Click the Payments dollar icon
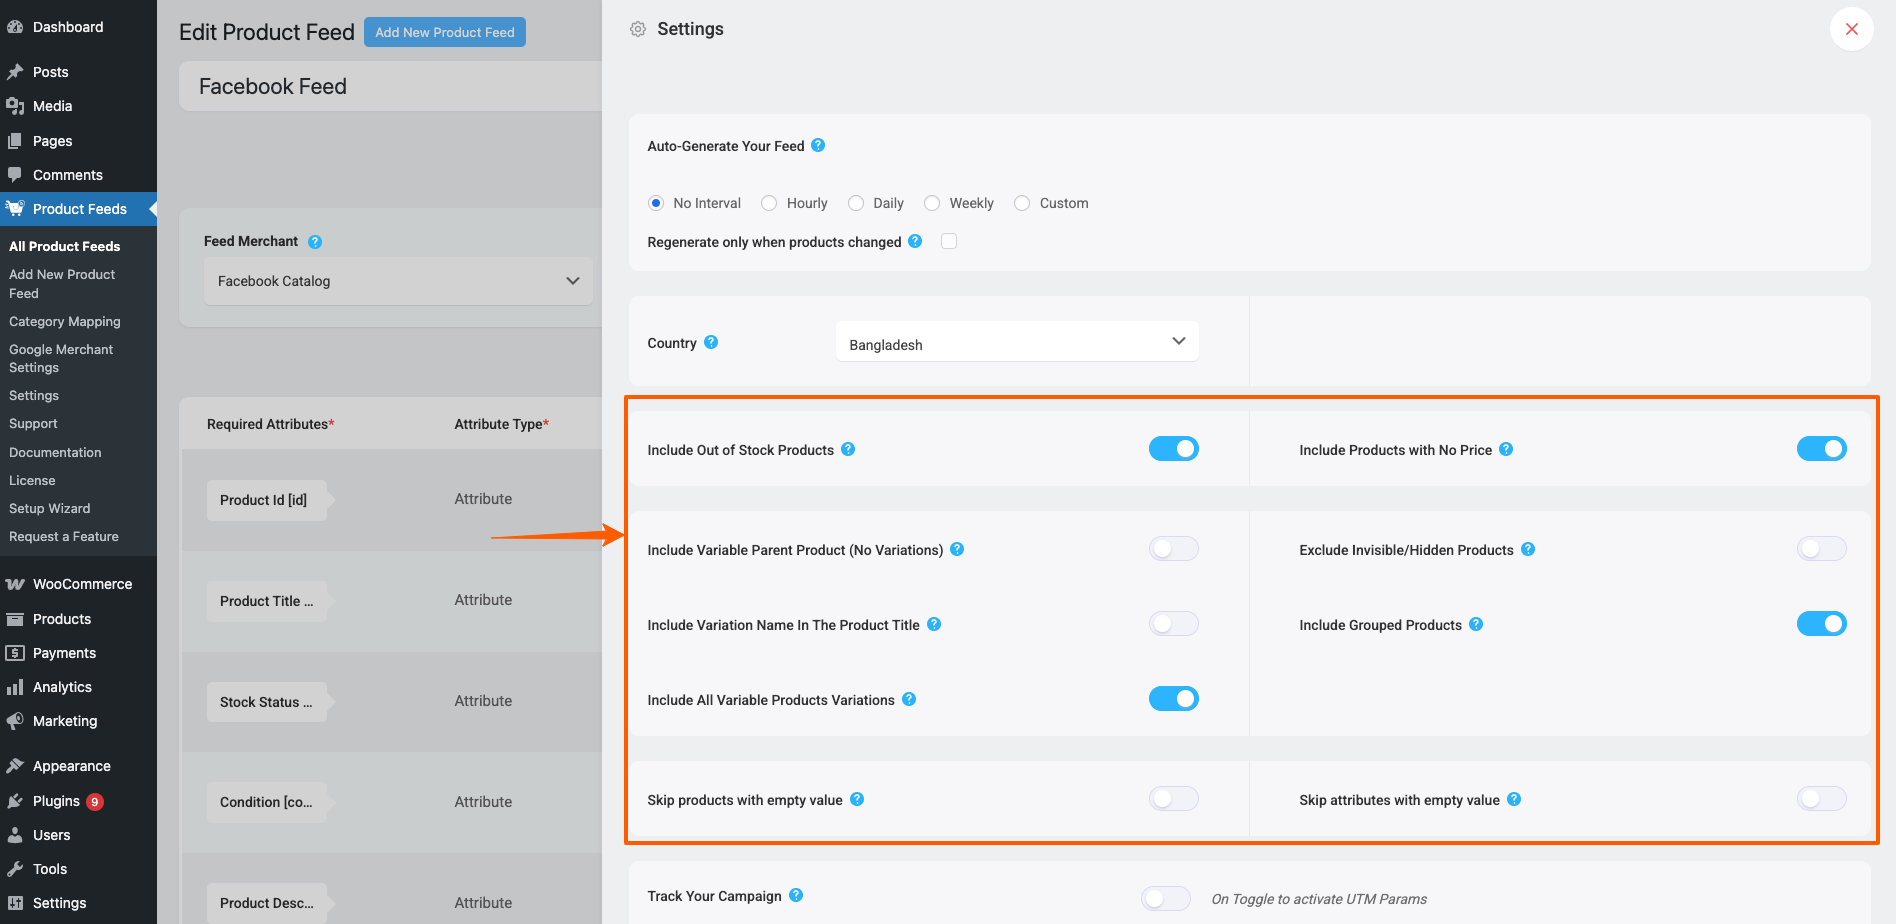The height and width of the screenshot is (924, 1896). pyautogui.click(x=15, y=653)
